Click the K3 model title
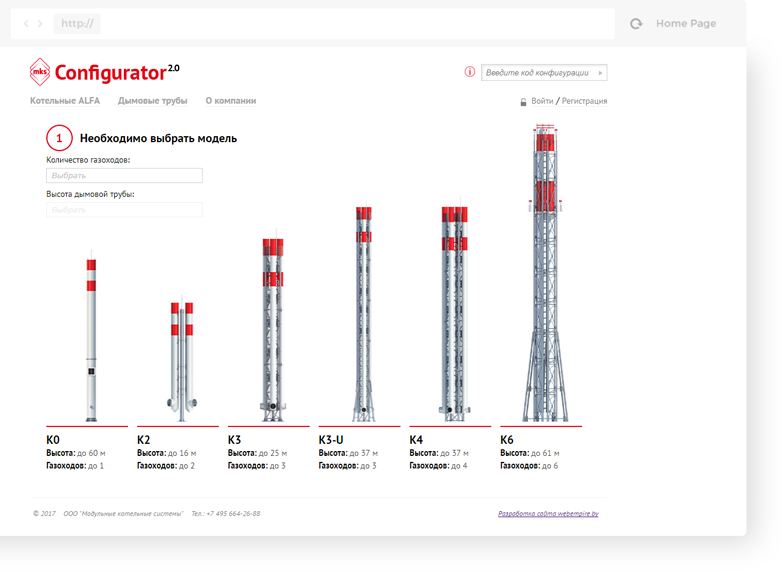This screenshot has height=572, width=784. (234, 440)
